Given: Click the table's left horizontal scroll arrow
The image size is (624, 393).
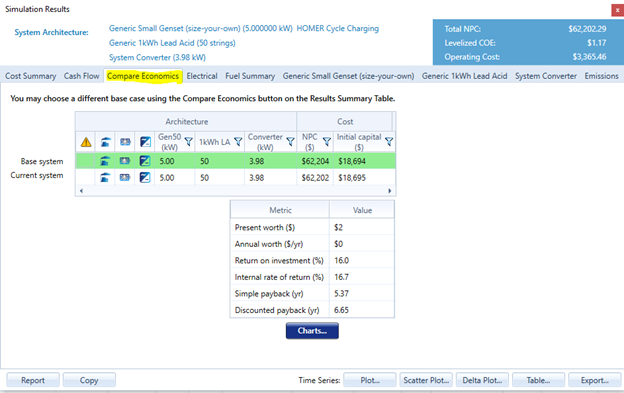Looking at the screenshot, I should point(81,191).
